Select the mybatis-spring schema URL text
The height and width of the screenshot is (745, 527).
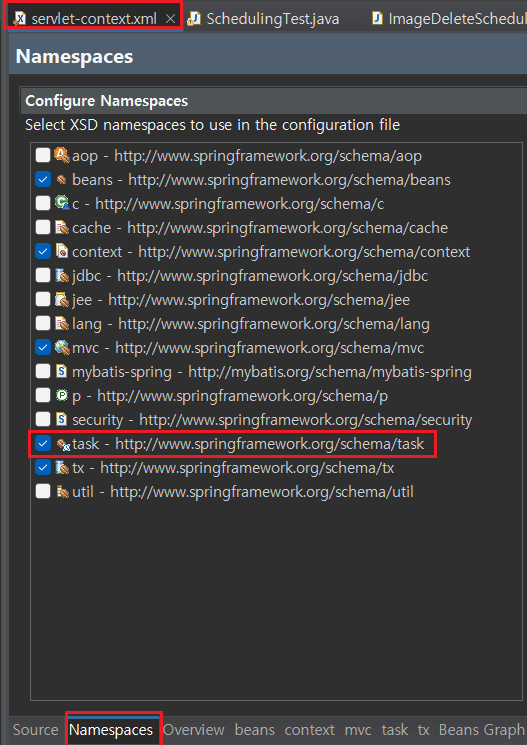coord(330,372)
